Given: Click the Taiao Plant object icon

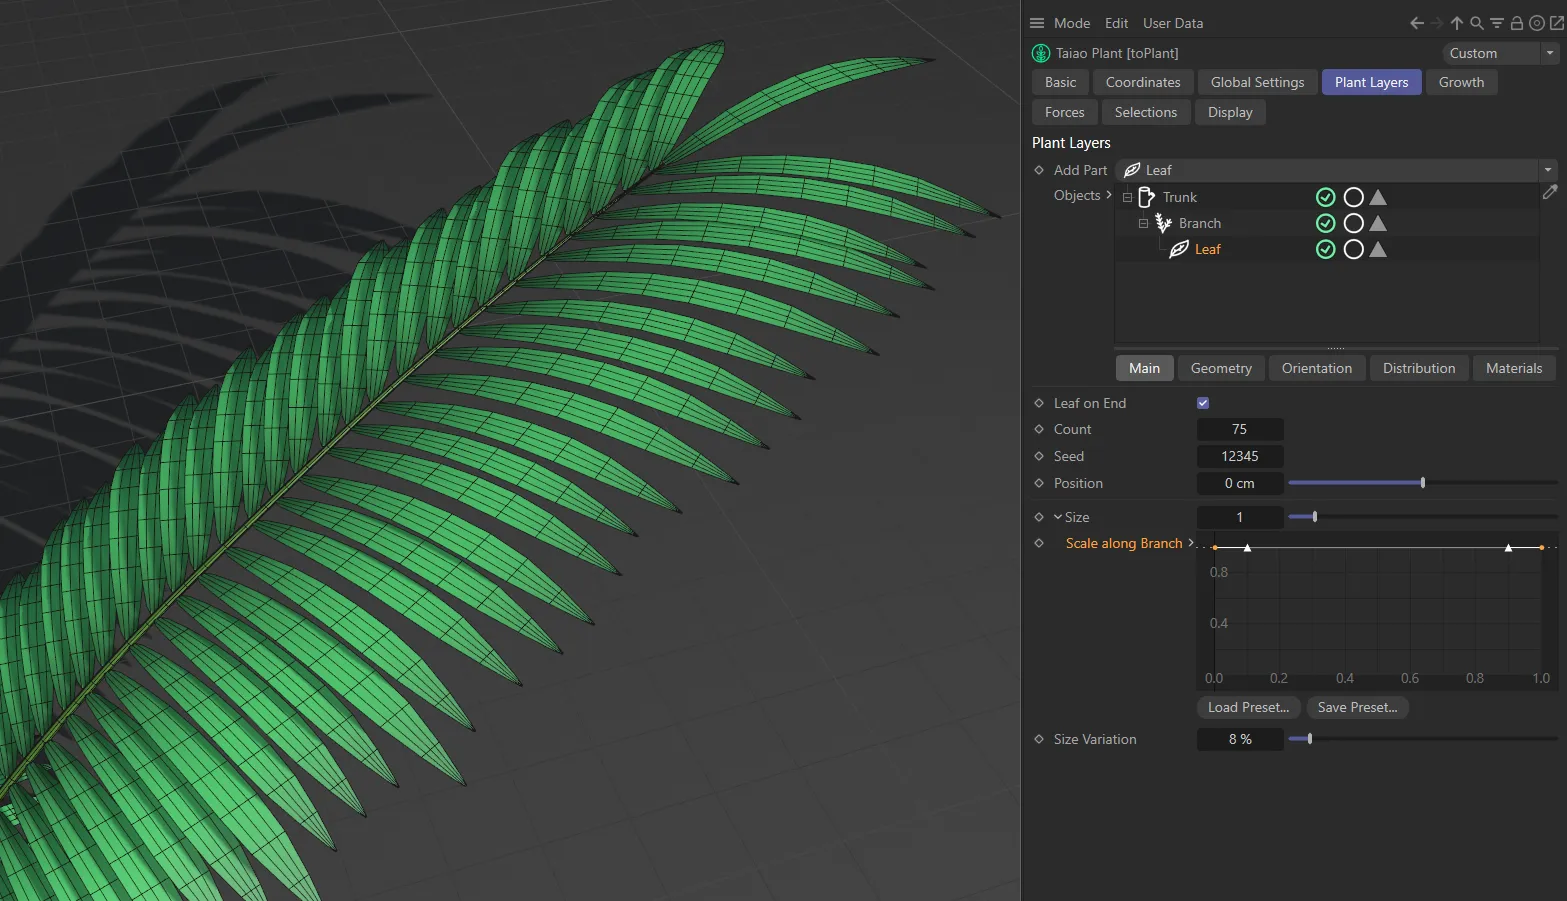Looking at the screenshot, I should click(1040, 53).
